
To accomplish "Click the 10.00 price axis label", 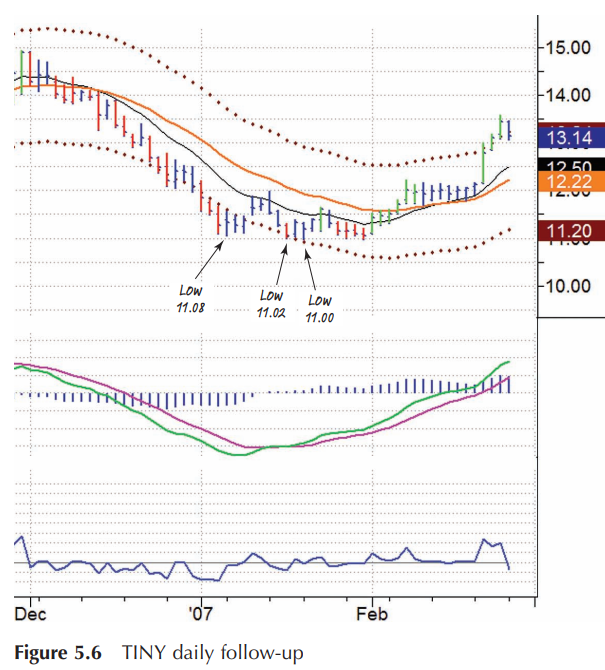I will 568,286.
